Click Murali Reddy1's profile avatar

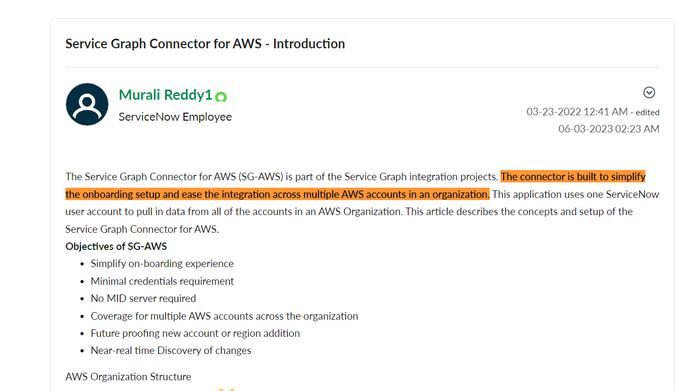[87, 104]
